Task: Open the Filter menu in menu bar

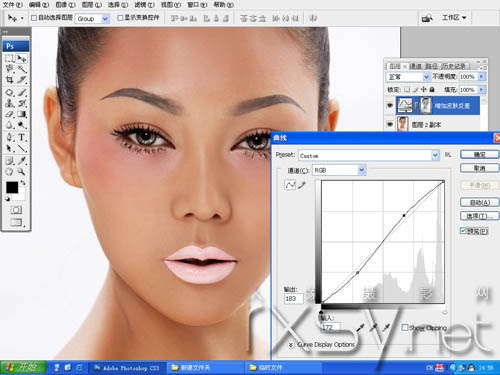Action: click(x=144, y=5)
